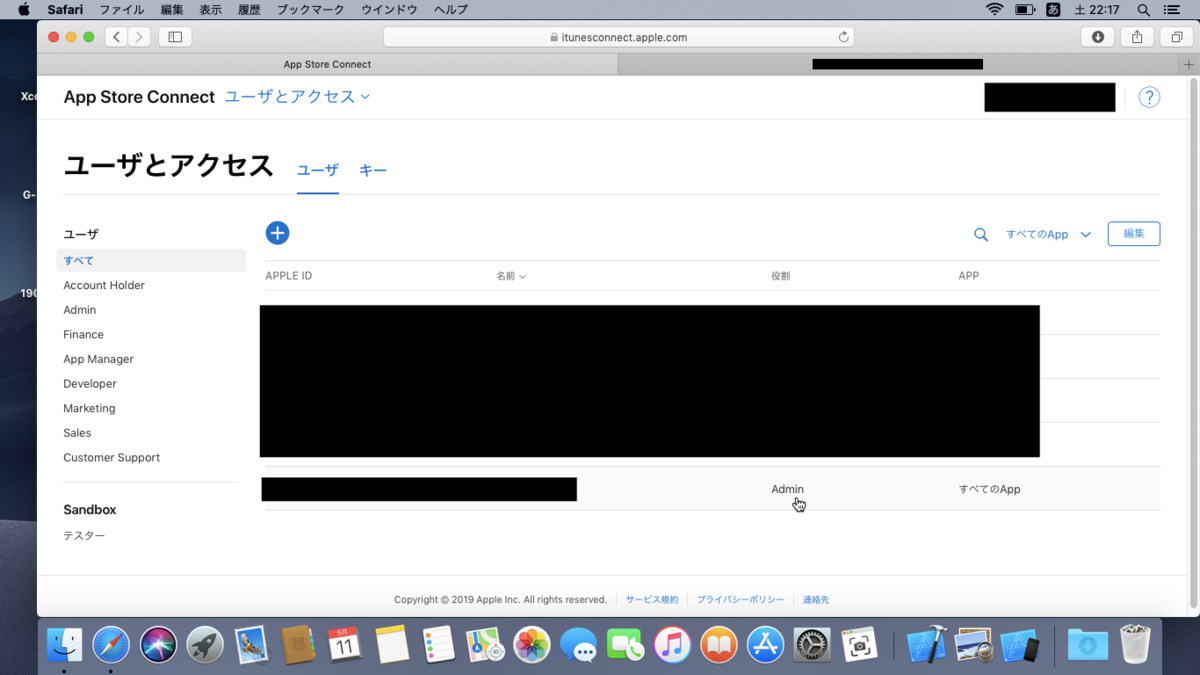This screenshot has height=675, width=1200.
Task: Launch System Preferences from the Dock
Action: [x=811, y=645]
